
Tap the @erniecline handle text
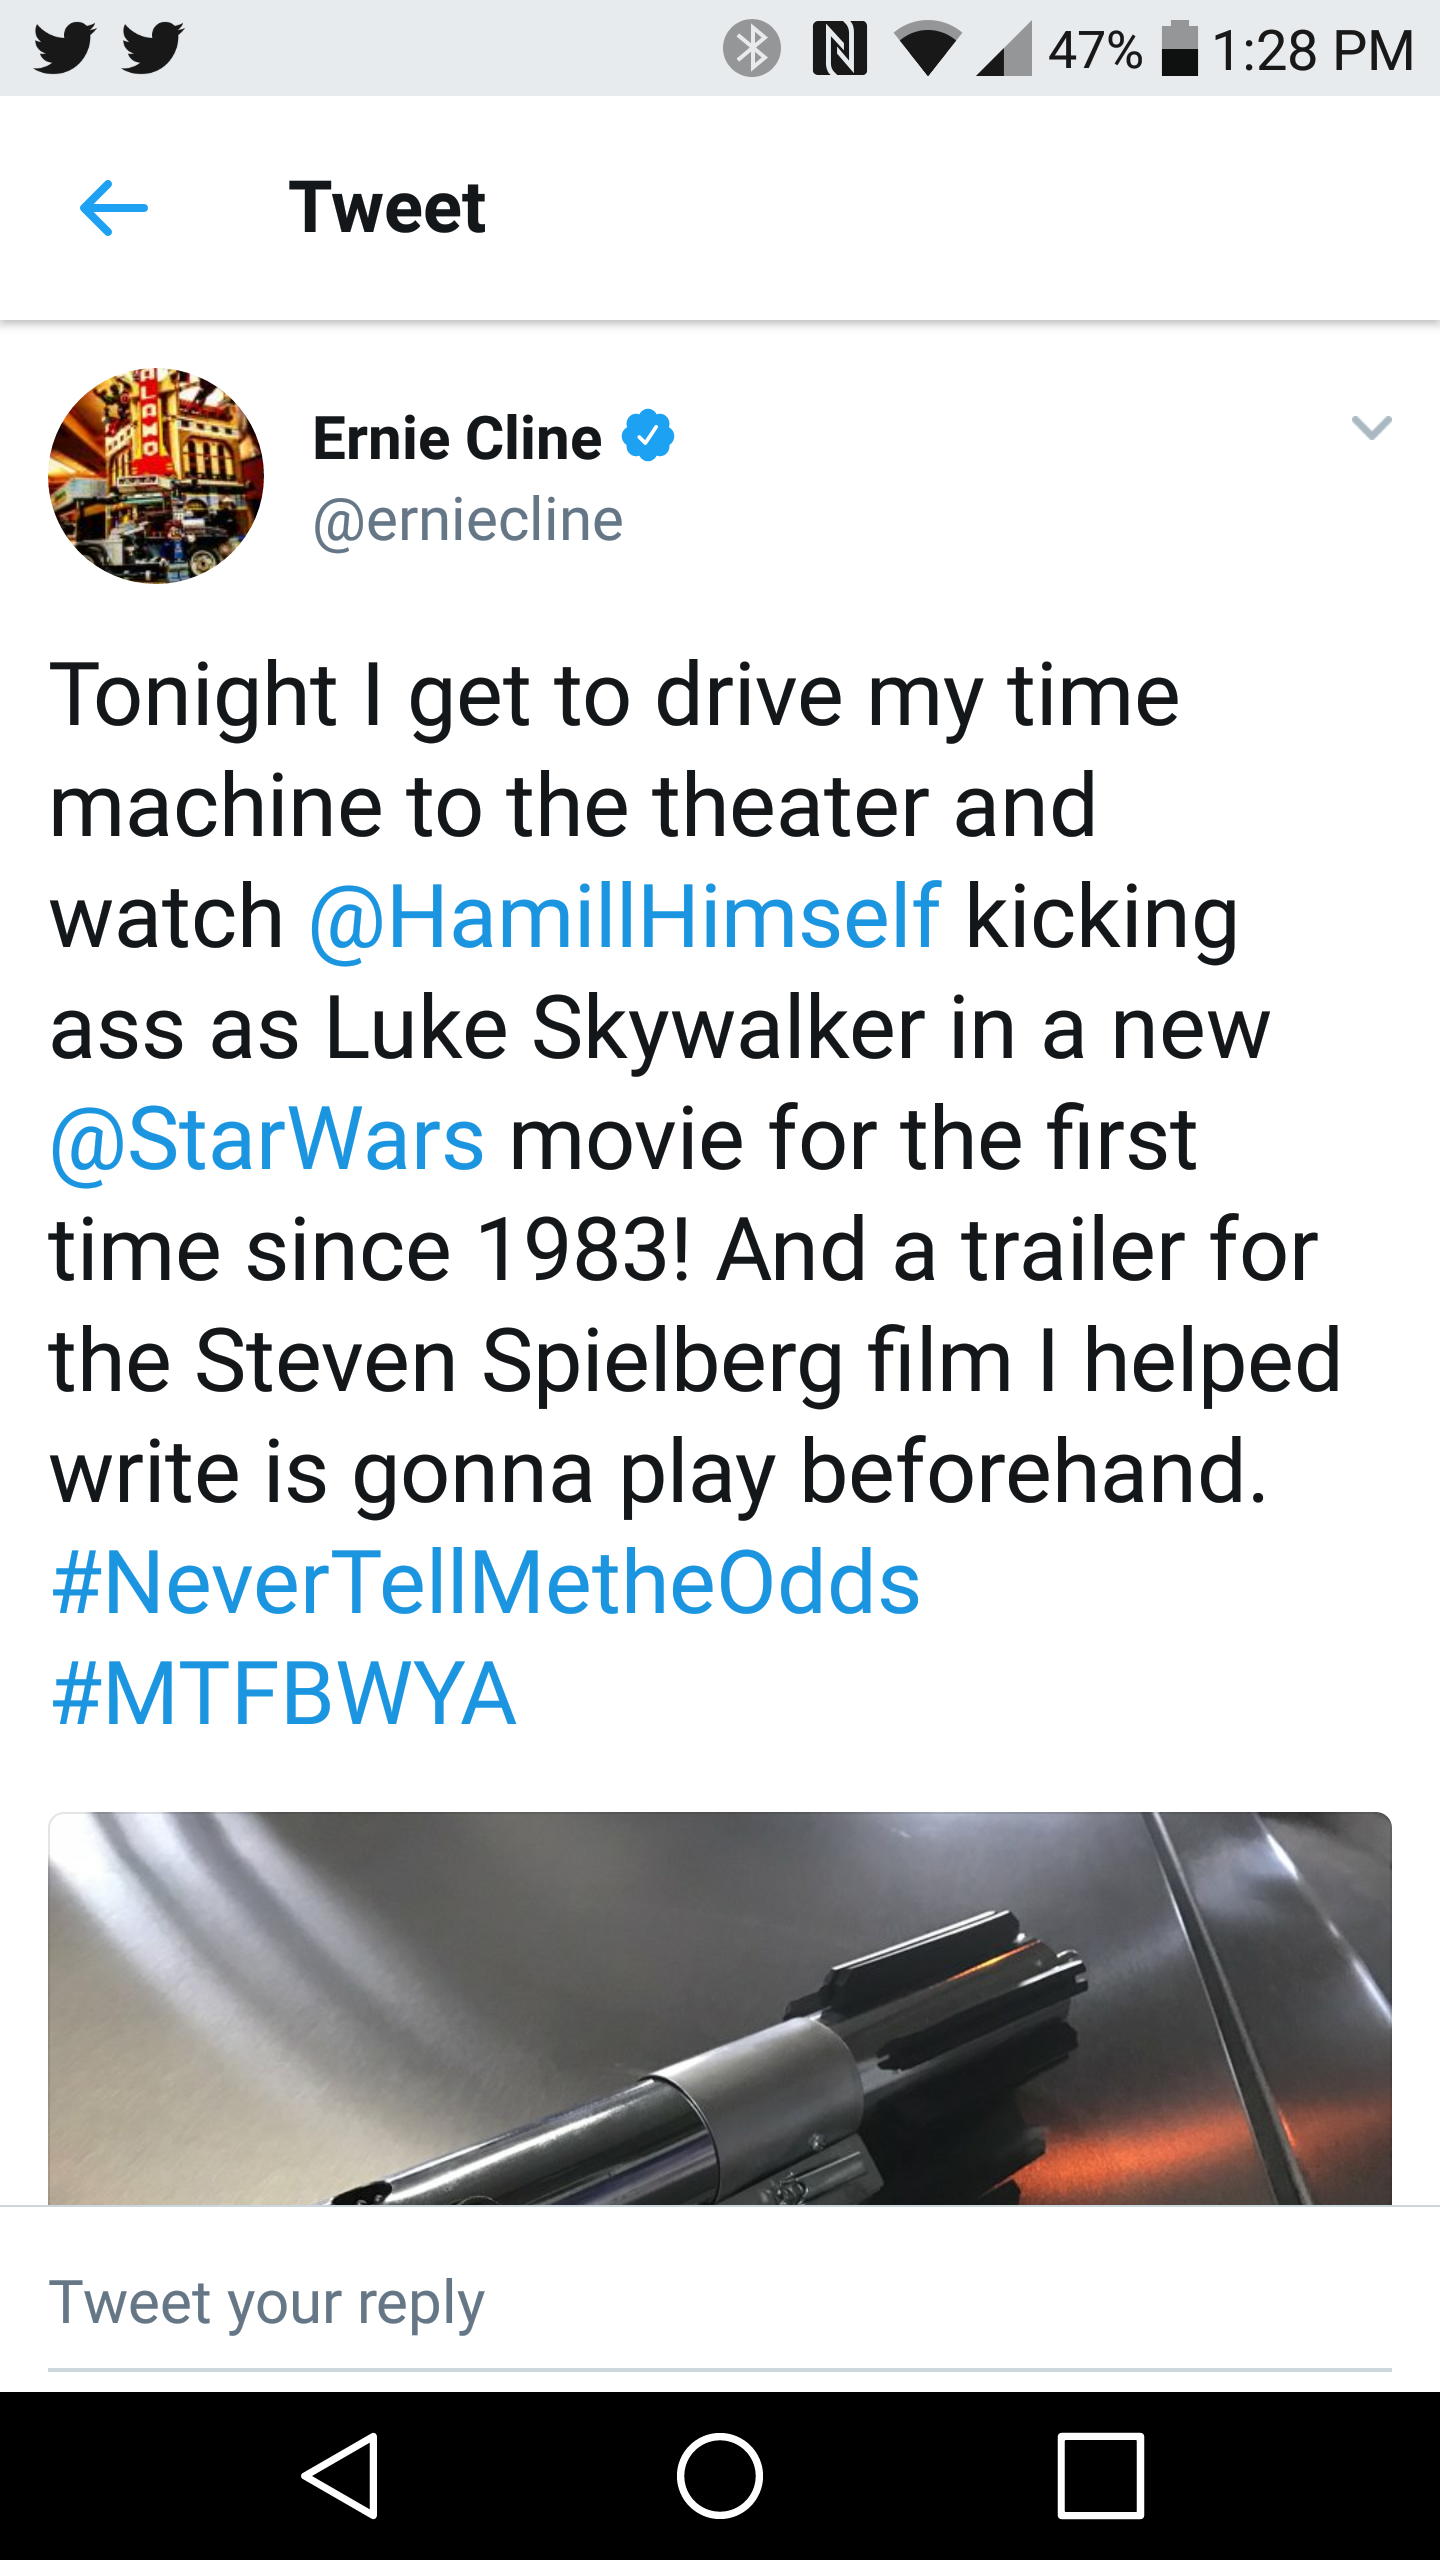468,521
